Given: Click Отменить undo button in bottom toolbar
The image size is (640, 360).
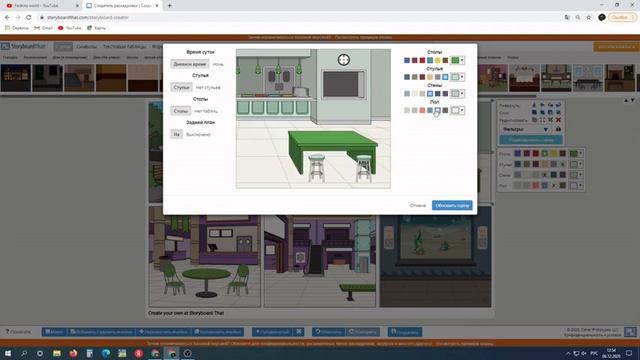Looking at the screenshot, I should (x=329, y=332).
